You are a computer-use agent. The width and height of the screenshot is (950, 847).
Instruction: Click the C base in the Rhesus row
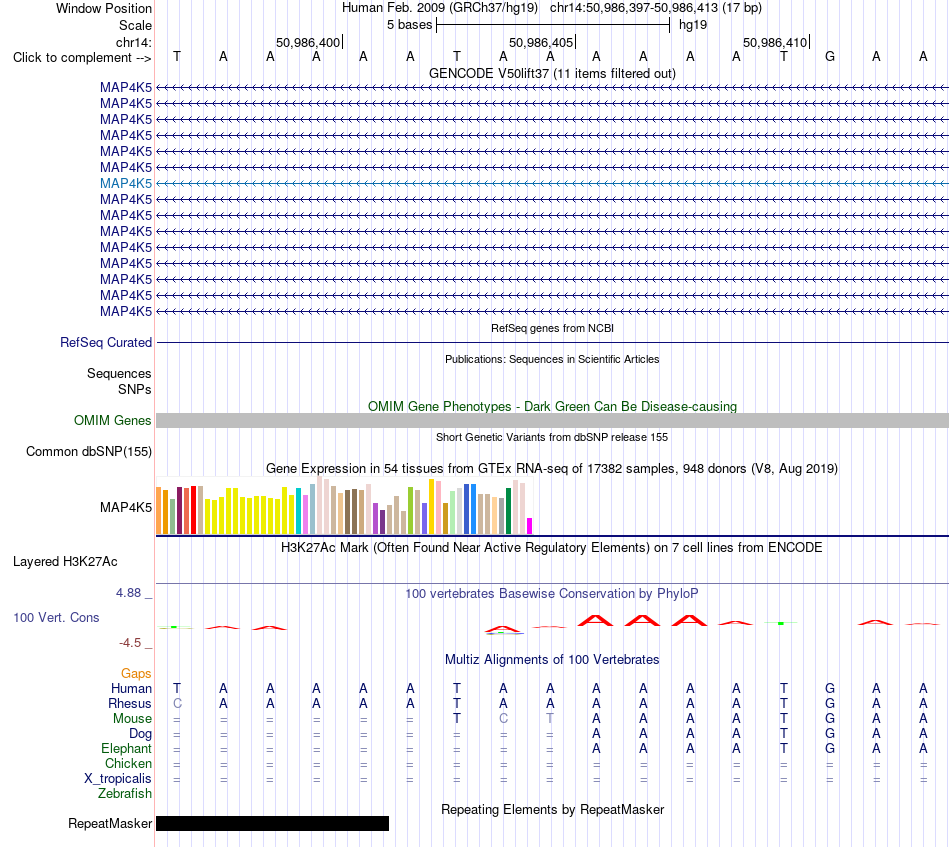(x=177, y=704)
